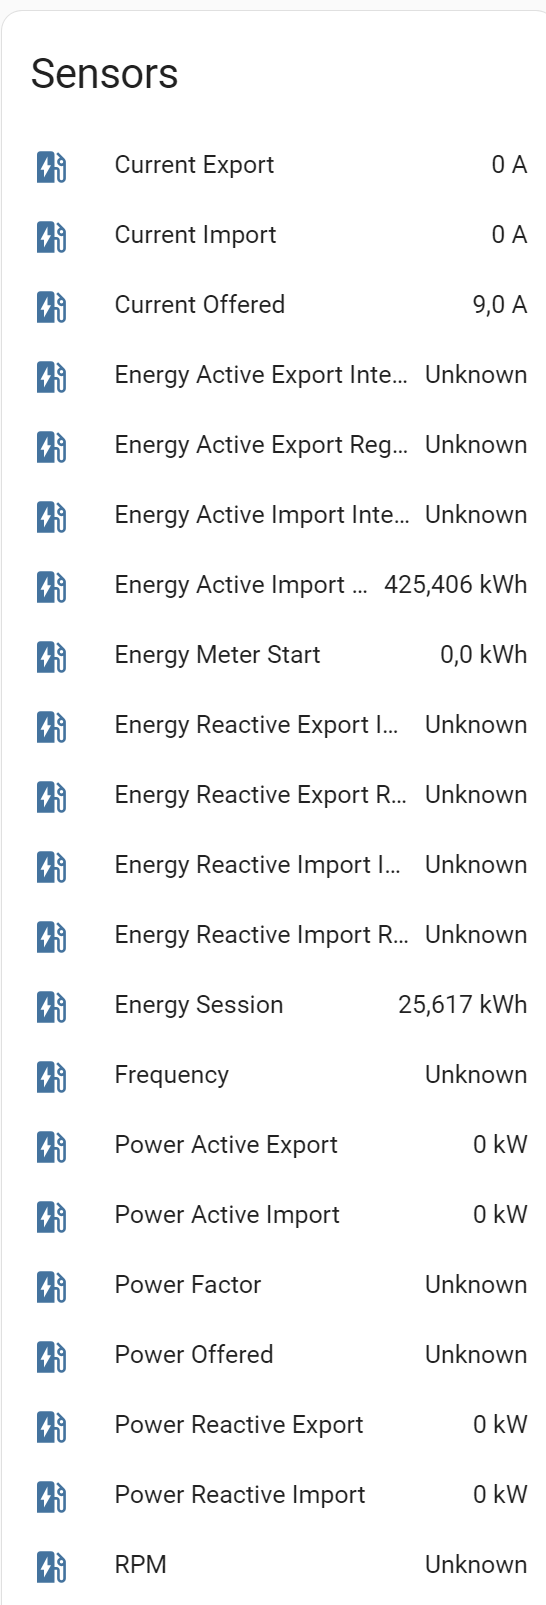Click the Power Offered sensor icon

point(51,1355)
